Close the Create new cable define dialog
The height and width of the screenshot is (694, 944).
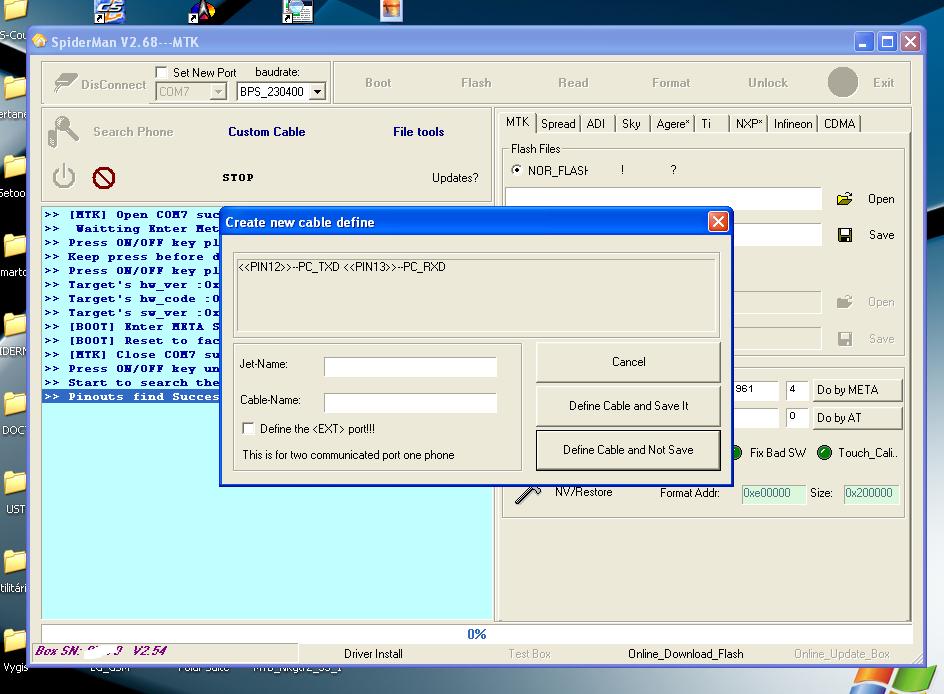pos(718,222)
